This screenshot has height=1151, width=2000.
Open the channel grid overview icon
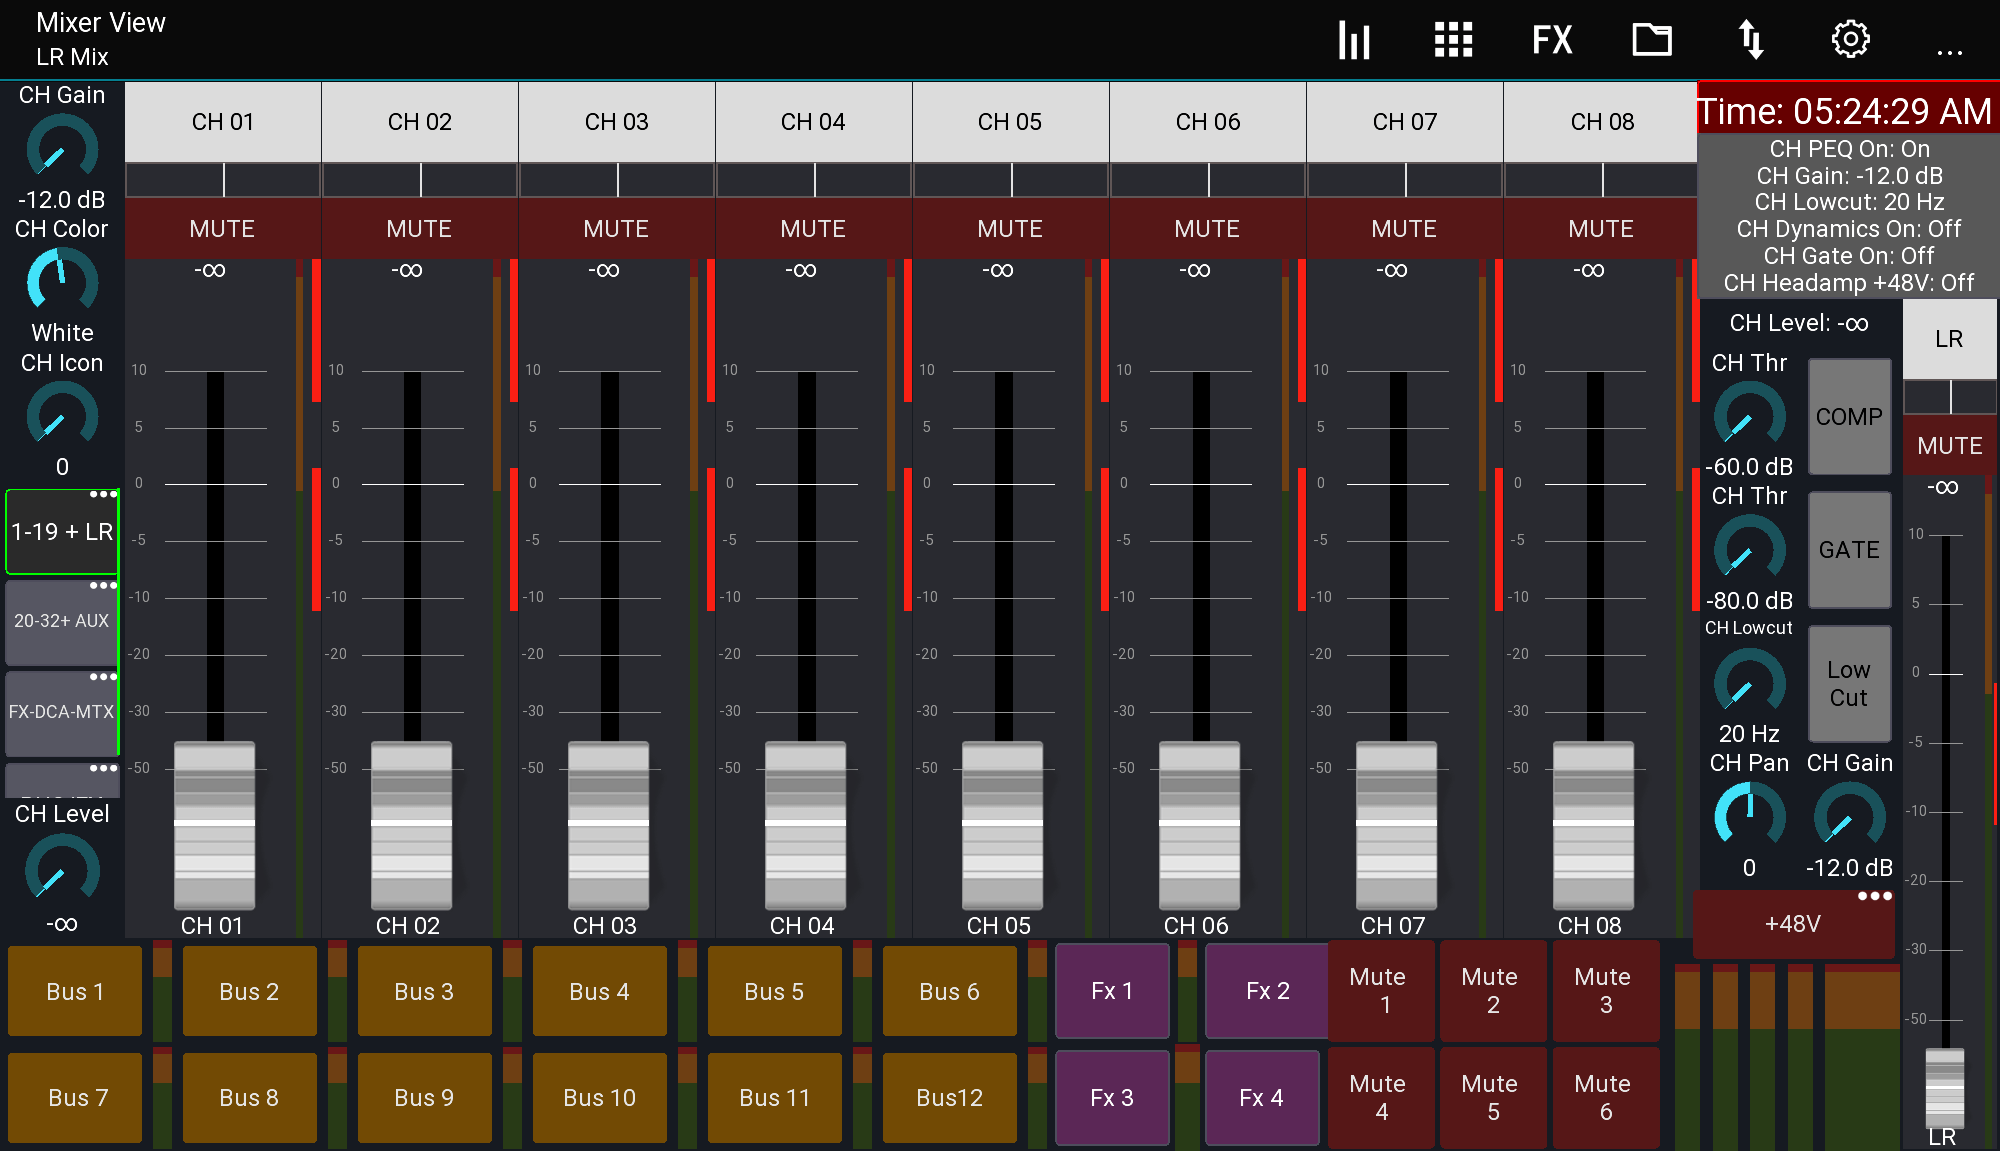point(1453,40)
